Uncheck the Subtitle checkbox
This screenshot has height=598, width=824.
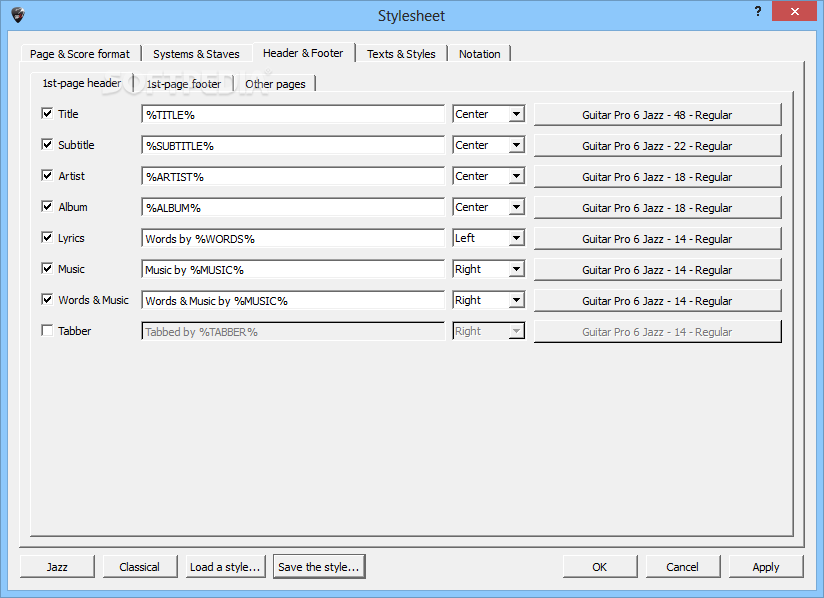click(47, 144)
